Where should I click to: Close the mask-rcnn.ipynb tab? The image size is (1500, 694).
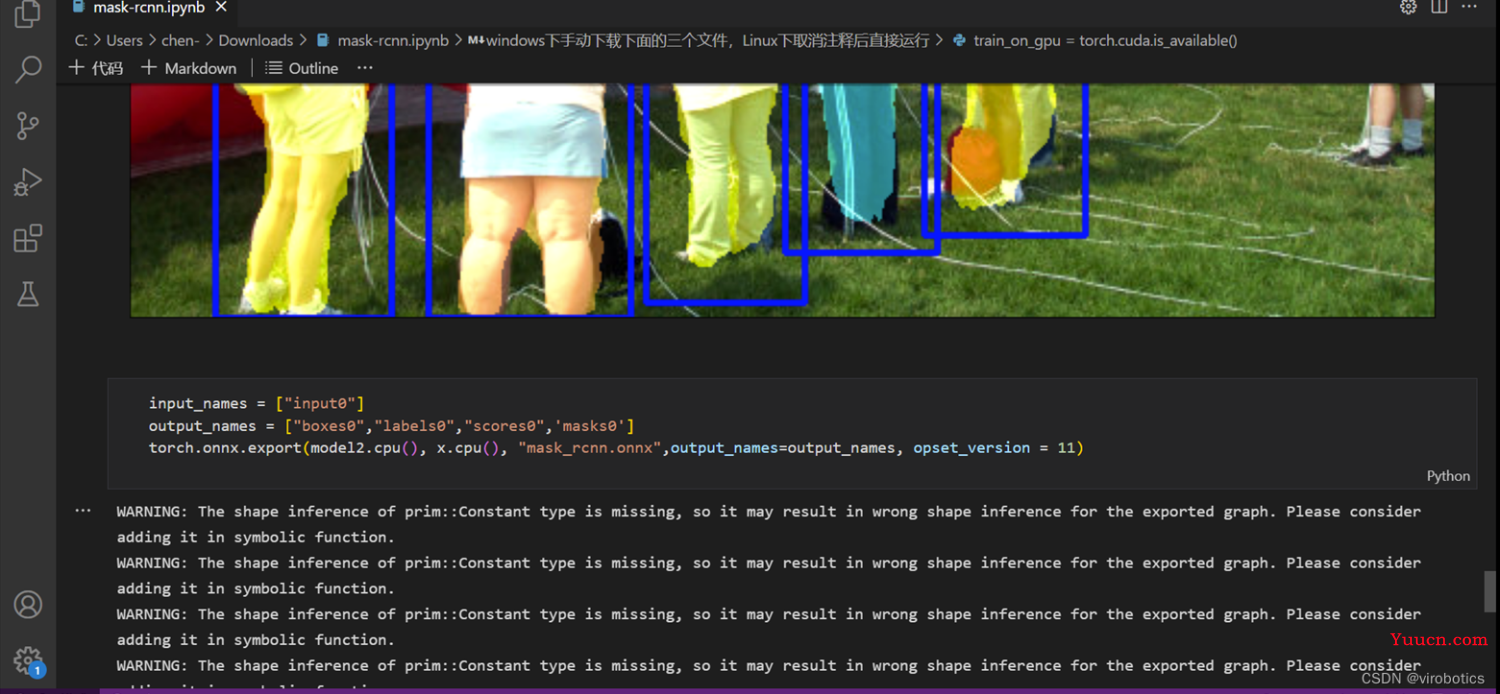pyautogui.click(x=221, y=7)
